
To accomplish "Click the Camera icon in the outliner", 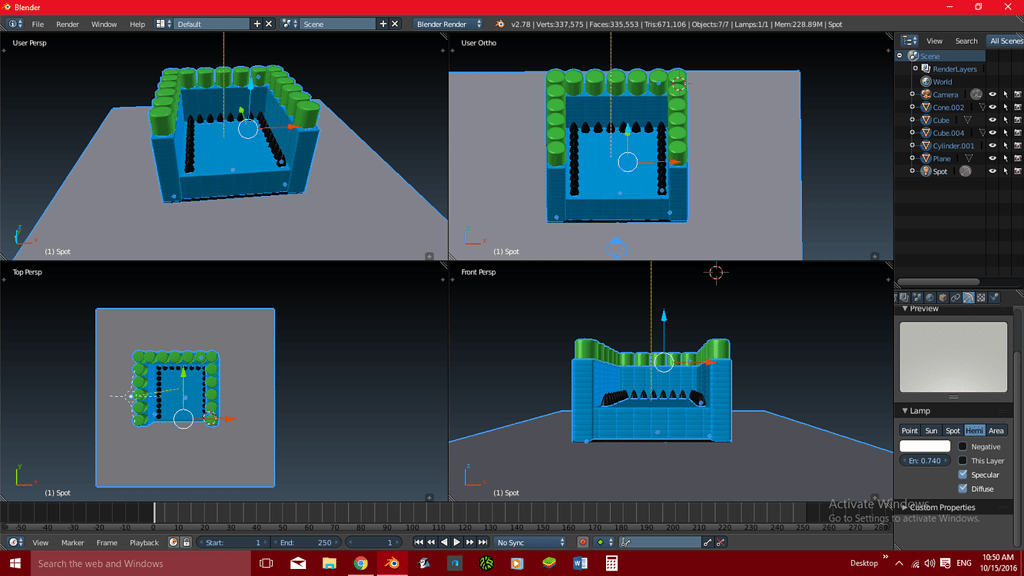I will click(925, 95).
